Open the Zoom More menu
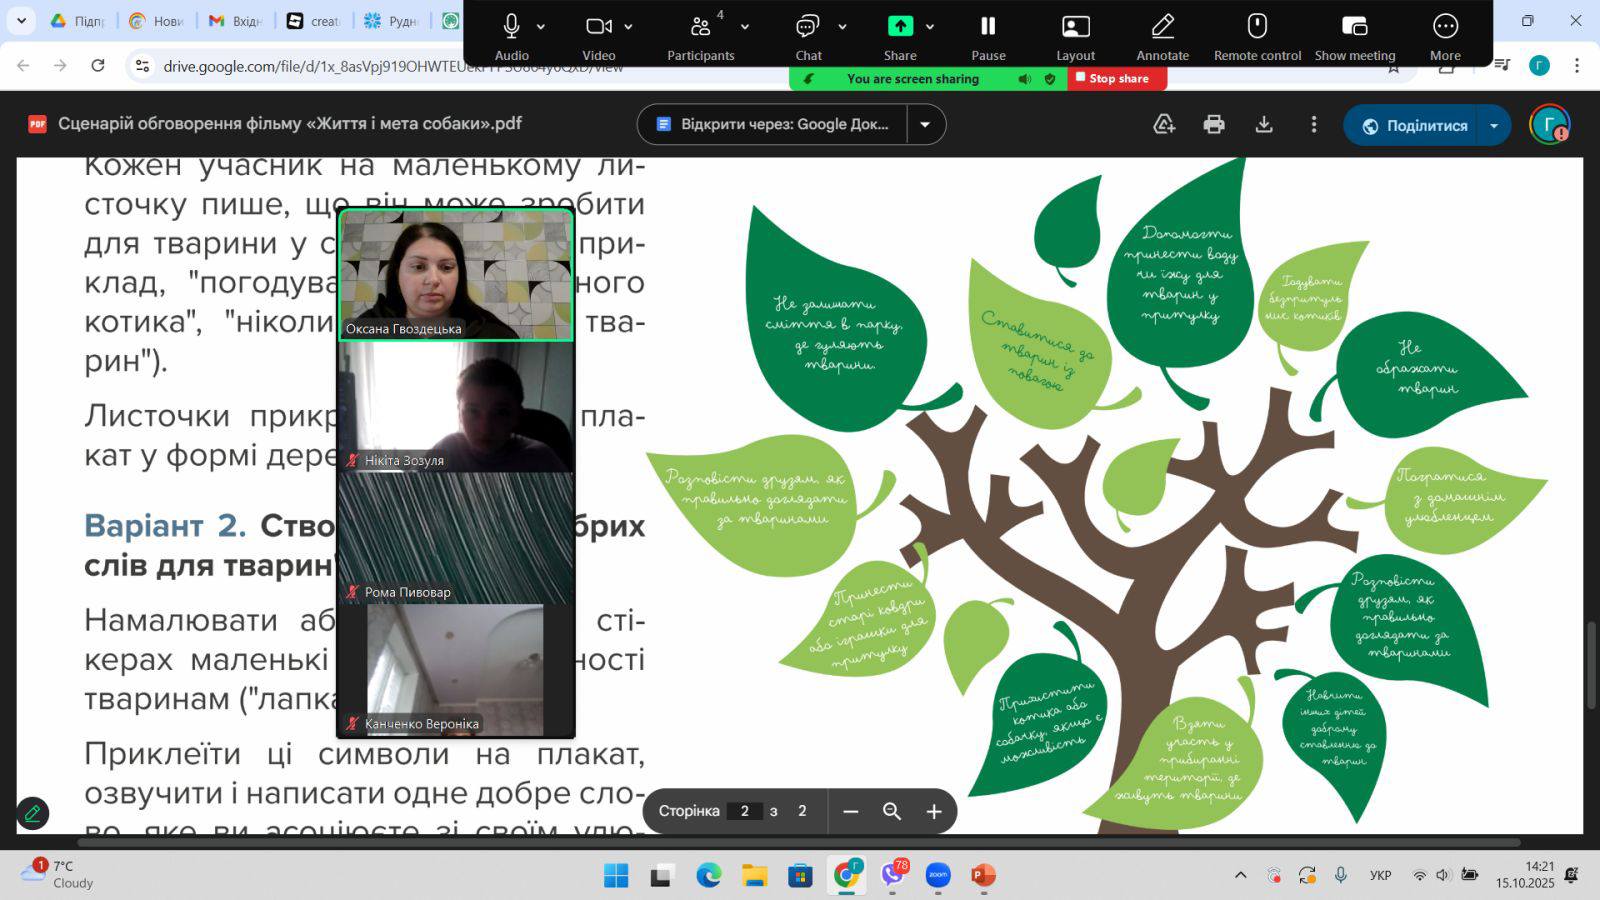 pos(1444,36)
